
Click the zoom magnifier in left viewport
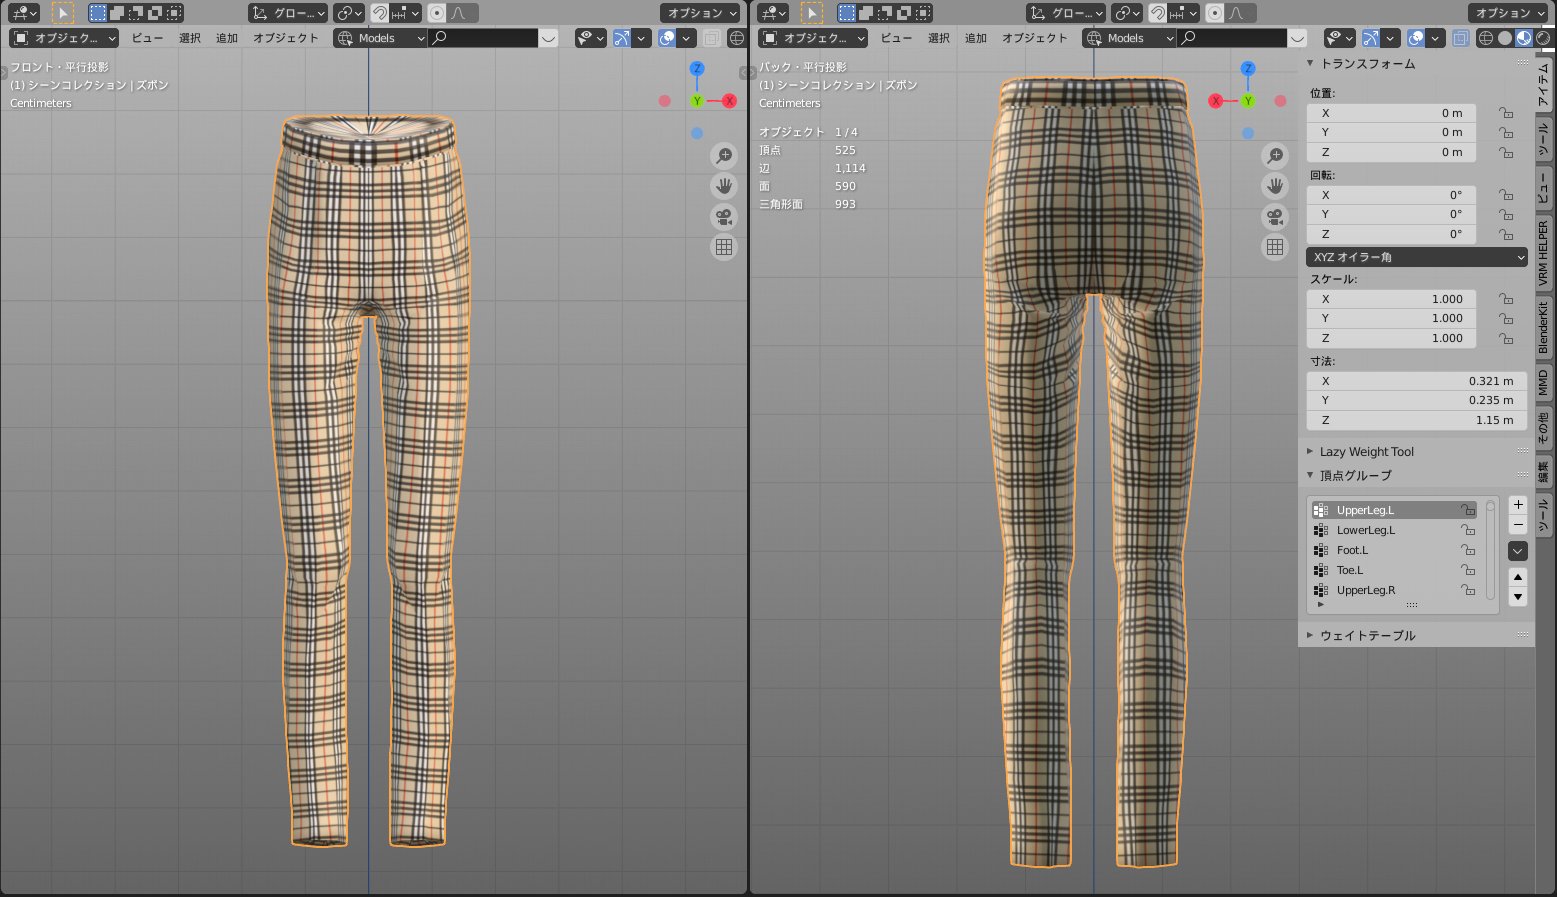[724, 156]
